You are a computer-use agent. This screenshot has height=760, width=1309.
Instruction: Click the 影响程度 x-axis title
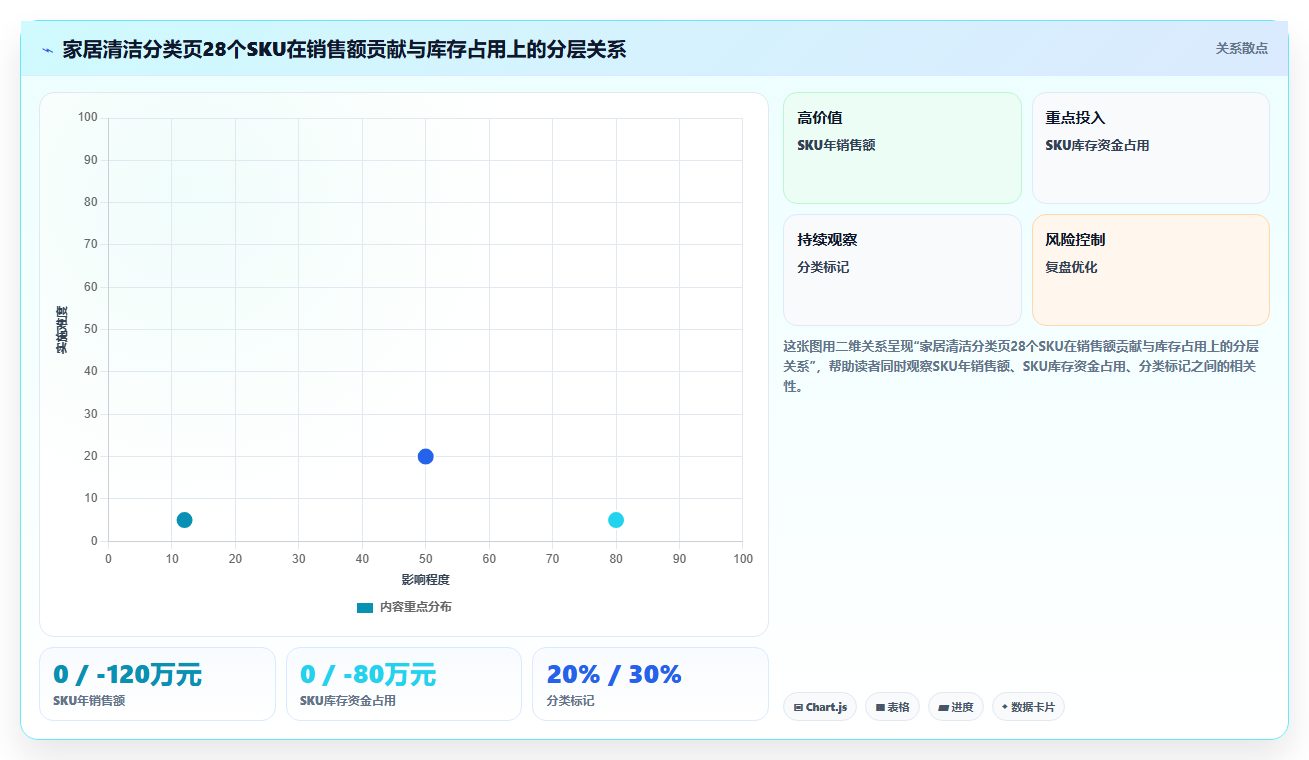426,580
